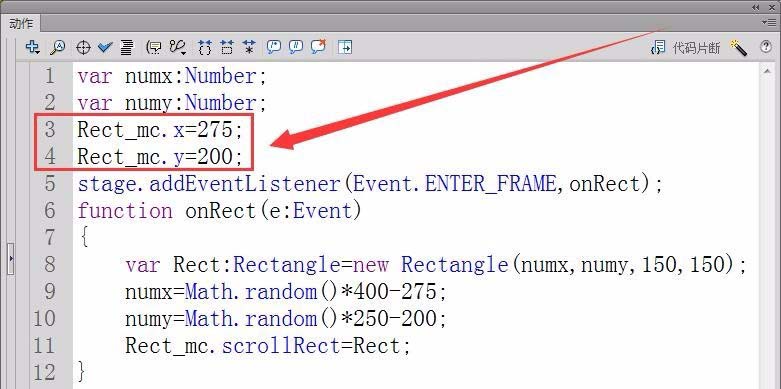Expand all collapsed code sections
Screen dimensions: 781x389
249,48
